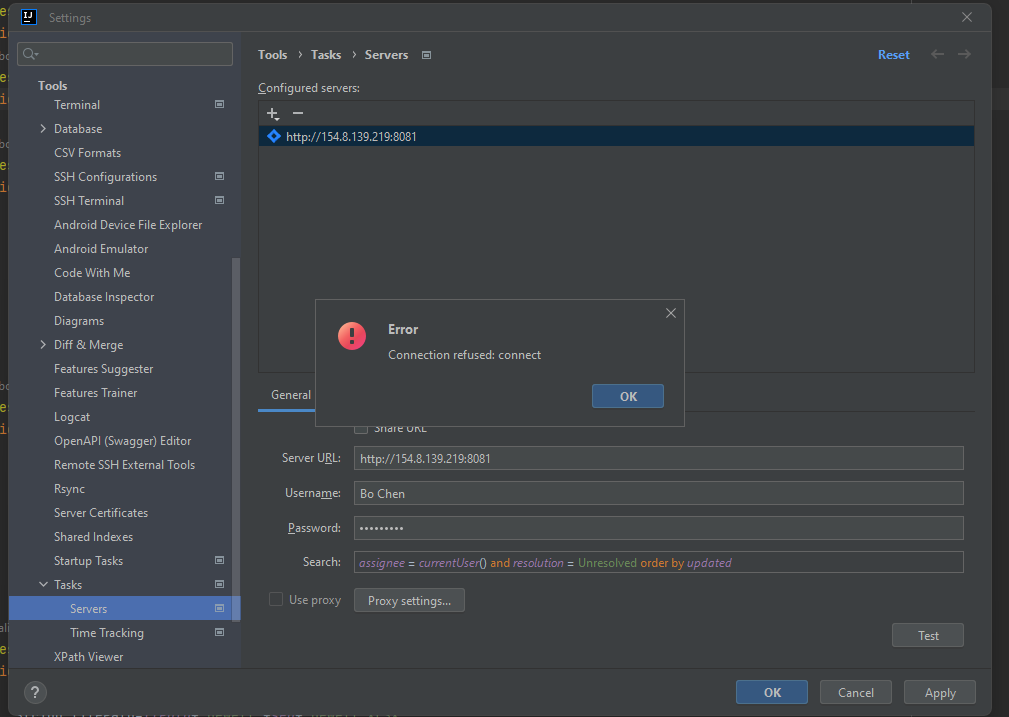Click the forward navigation arrow

[x=964, y=54]
